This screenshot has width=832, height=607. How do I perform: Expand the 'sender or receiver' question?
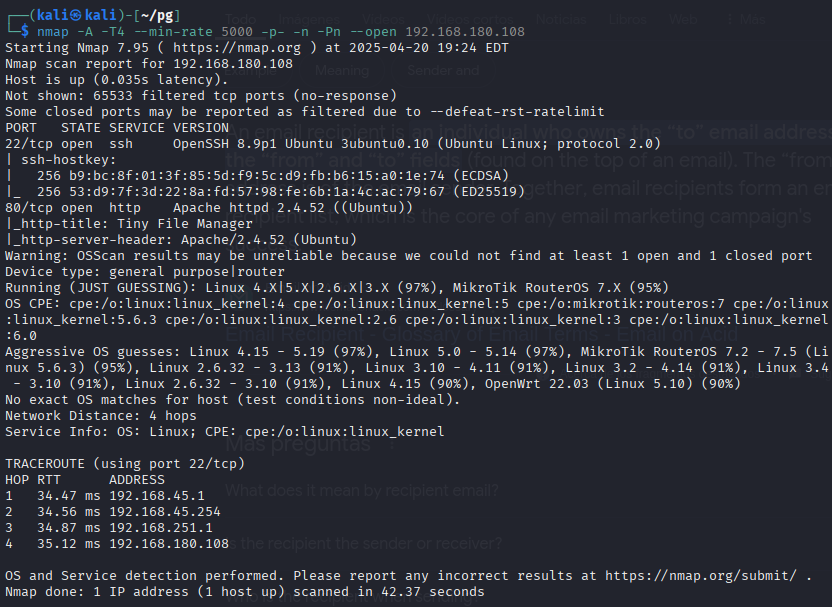pos(363,543)
